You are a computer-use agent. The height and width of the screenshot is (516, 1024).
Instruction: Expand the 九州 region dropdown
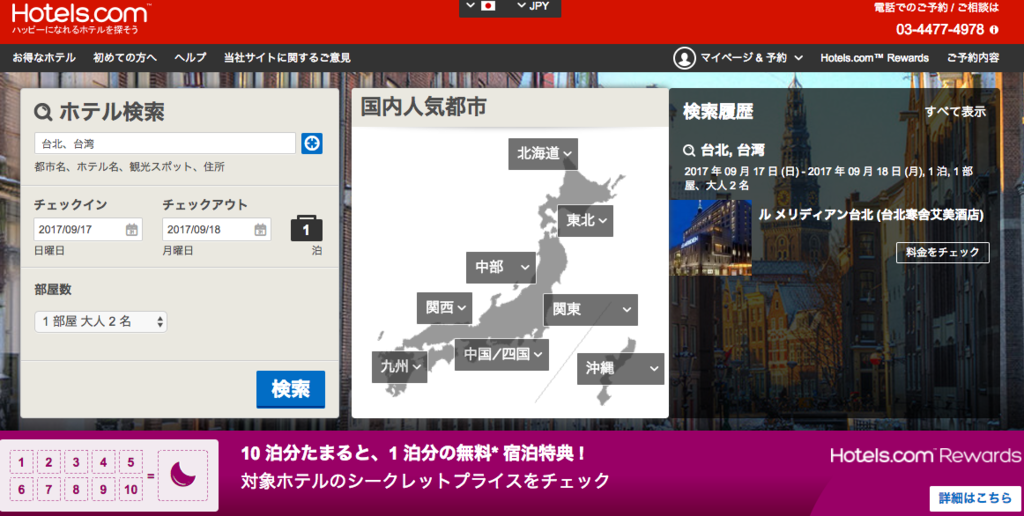(x=400, y=366)
